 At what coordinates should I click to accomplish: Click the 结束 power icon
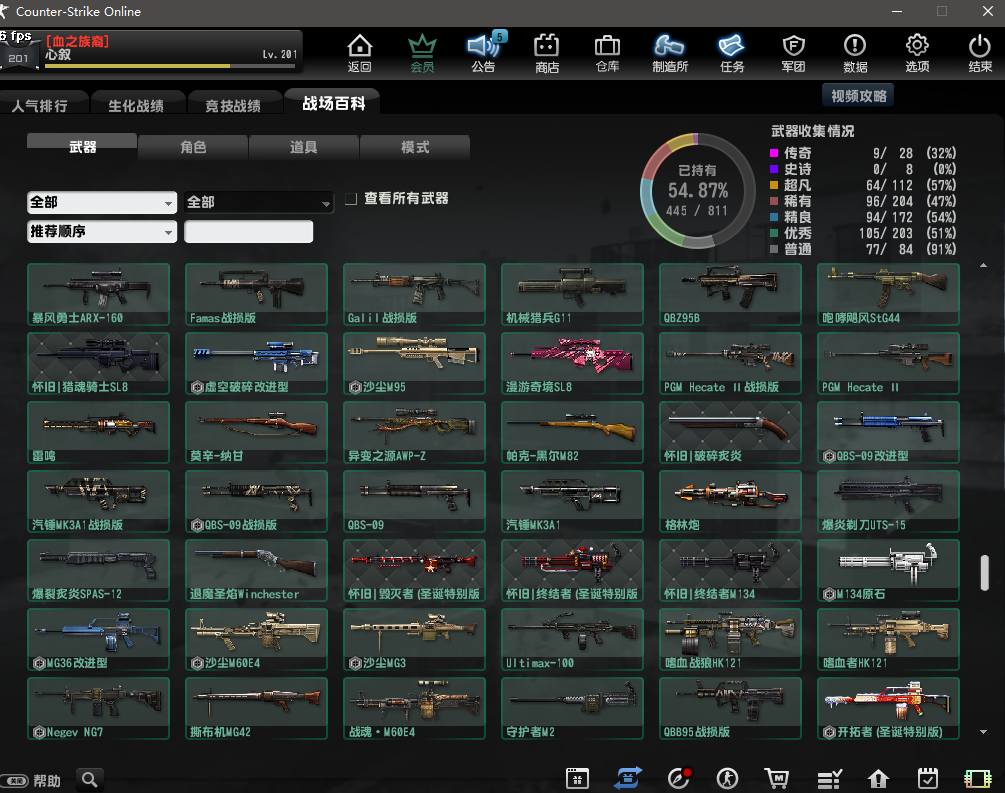pyautogui.click(x=979, y=53)
